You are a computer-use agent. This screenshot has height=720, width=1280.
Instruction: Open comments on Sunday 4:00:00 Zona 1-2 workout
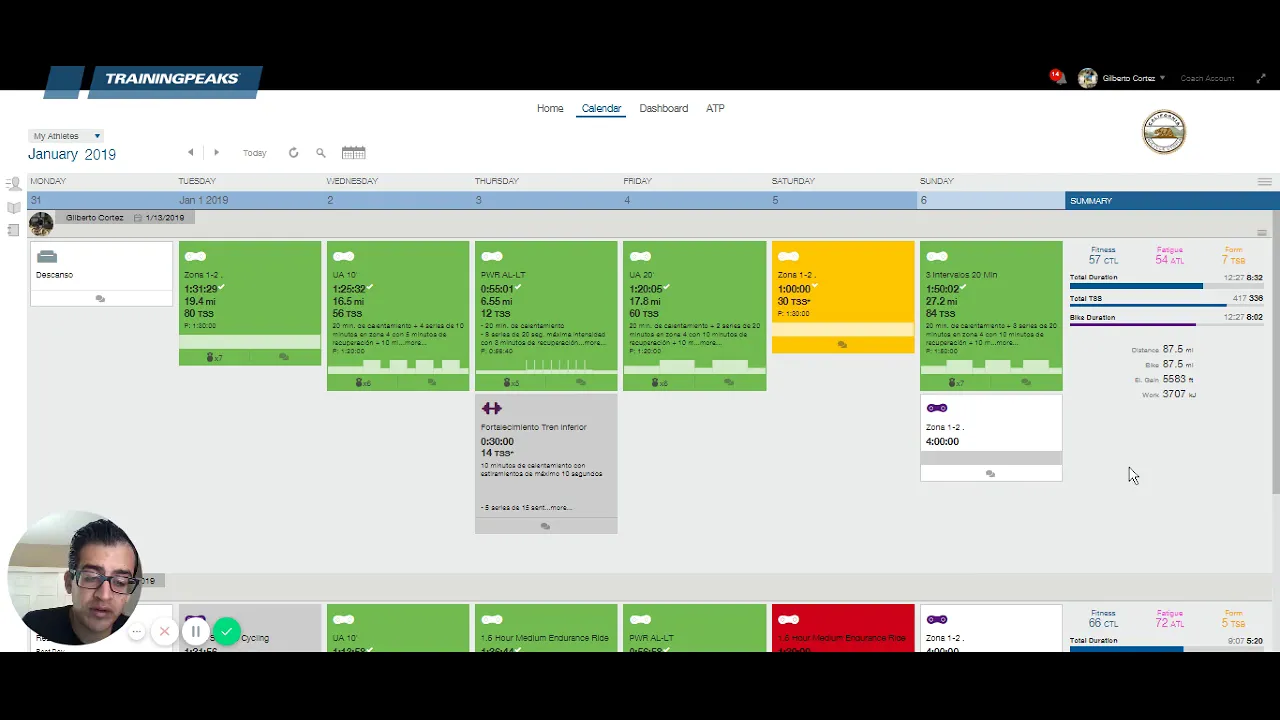coord(990,474)
